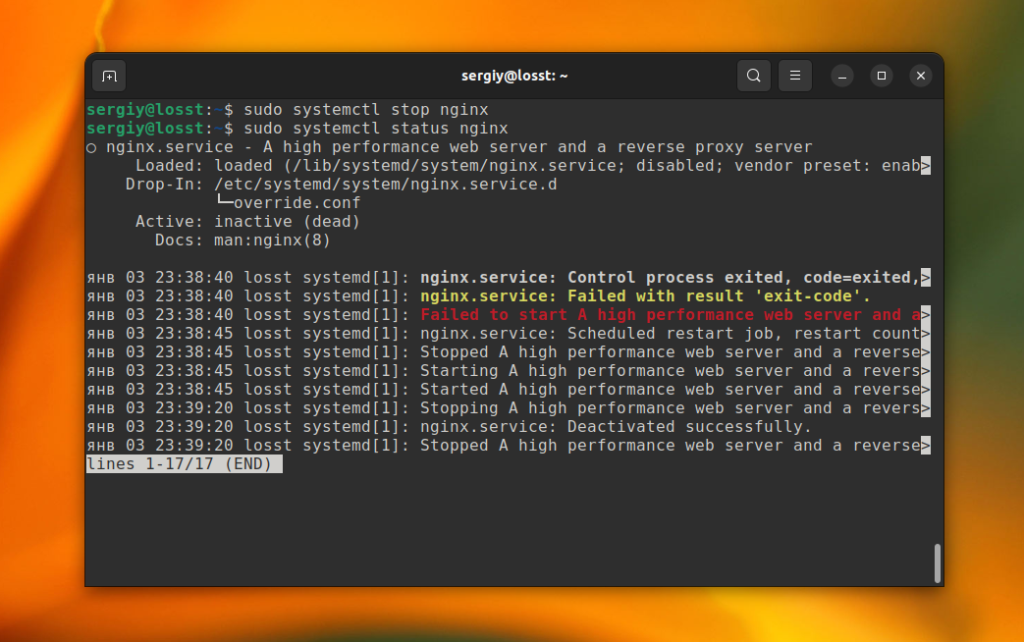Image resolution: width=1024 pixels, height=642 pixels.
Task: Click the 'Control process exited' log line
Action: tap(508, 278)
